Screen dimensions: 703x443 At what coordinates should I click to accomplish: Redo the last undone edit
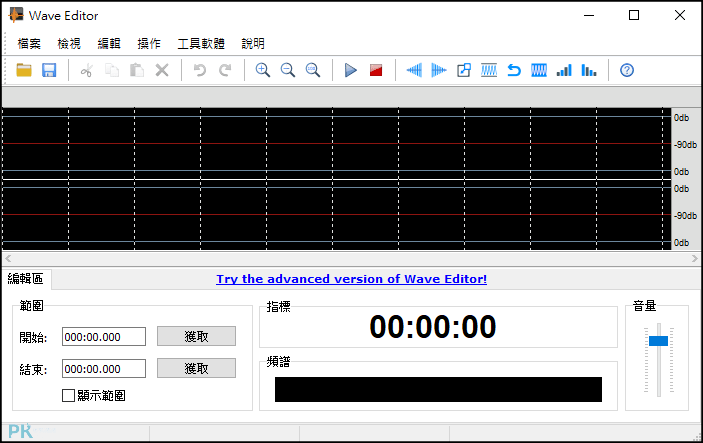225,70
